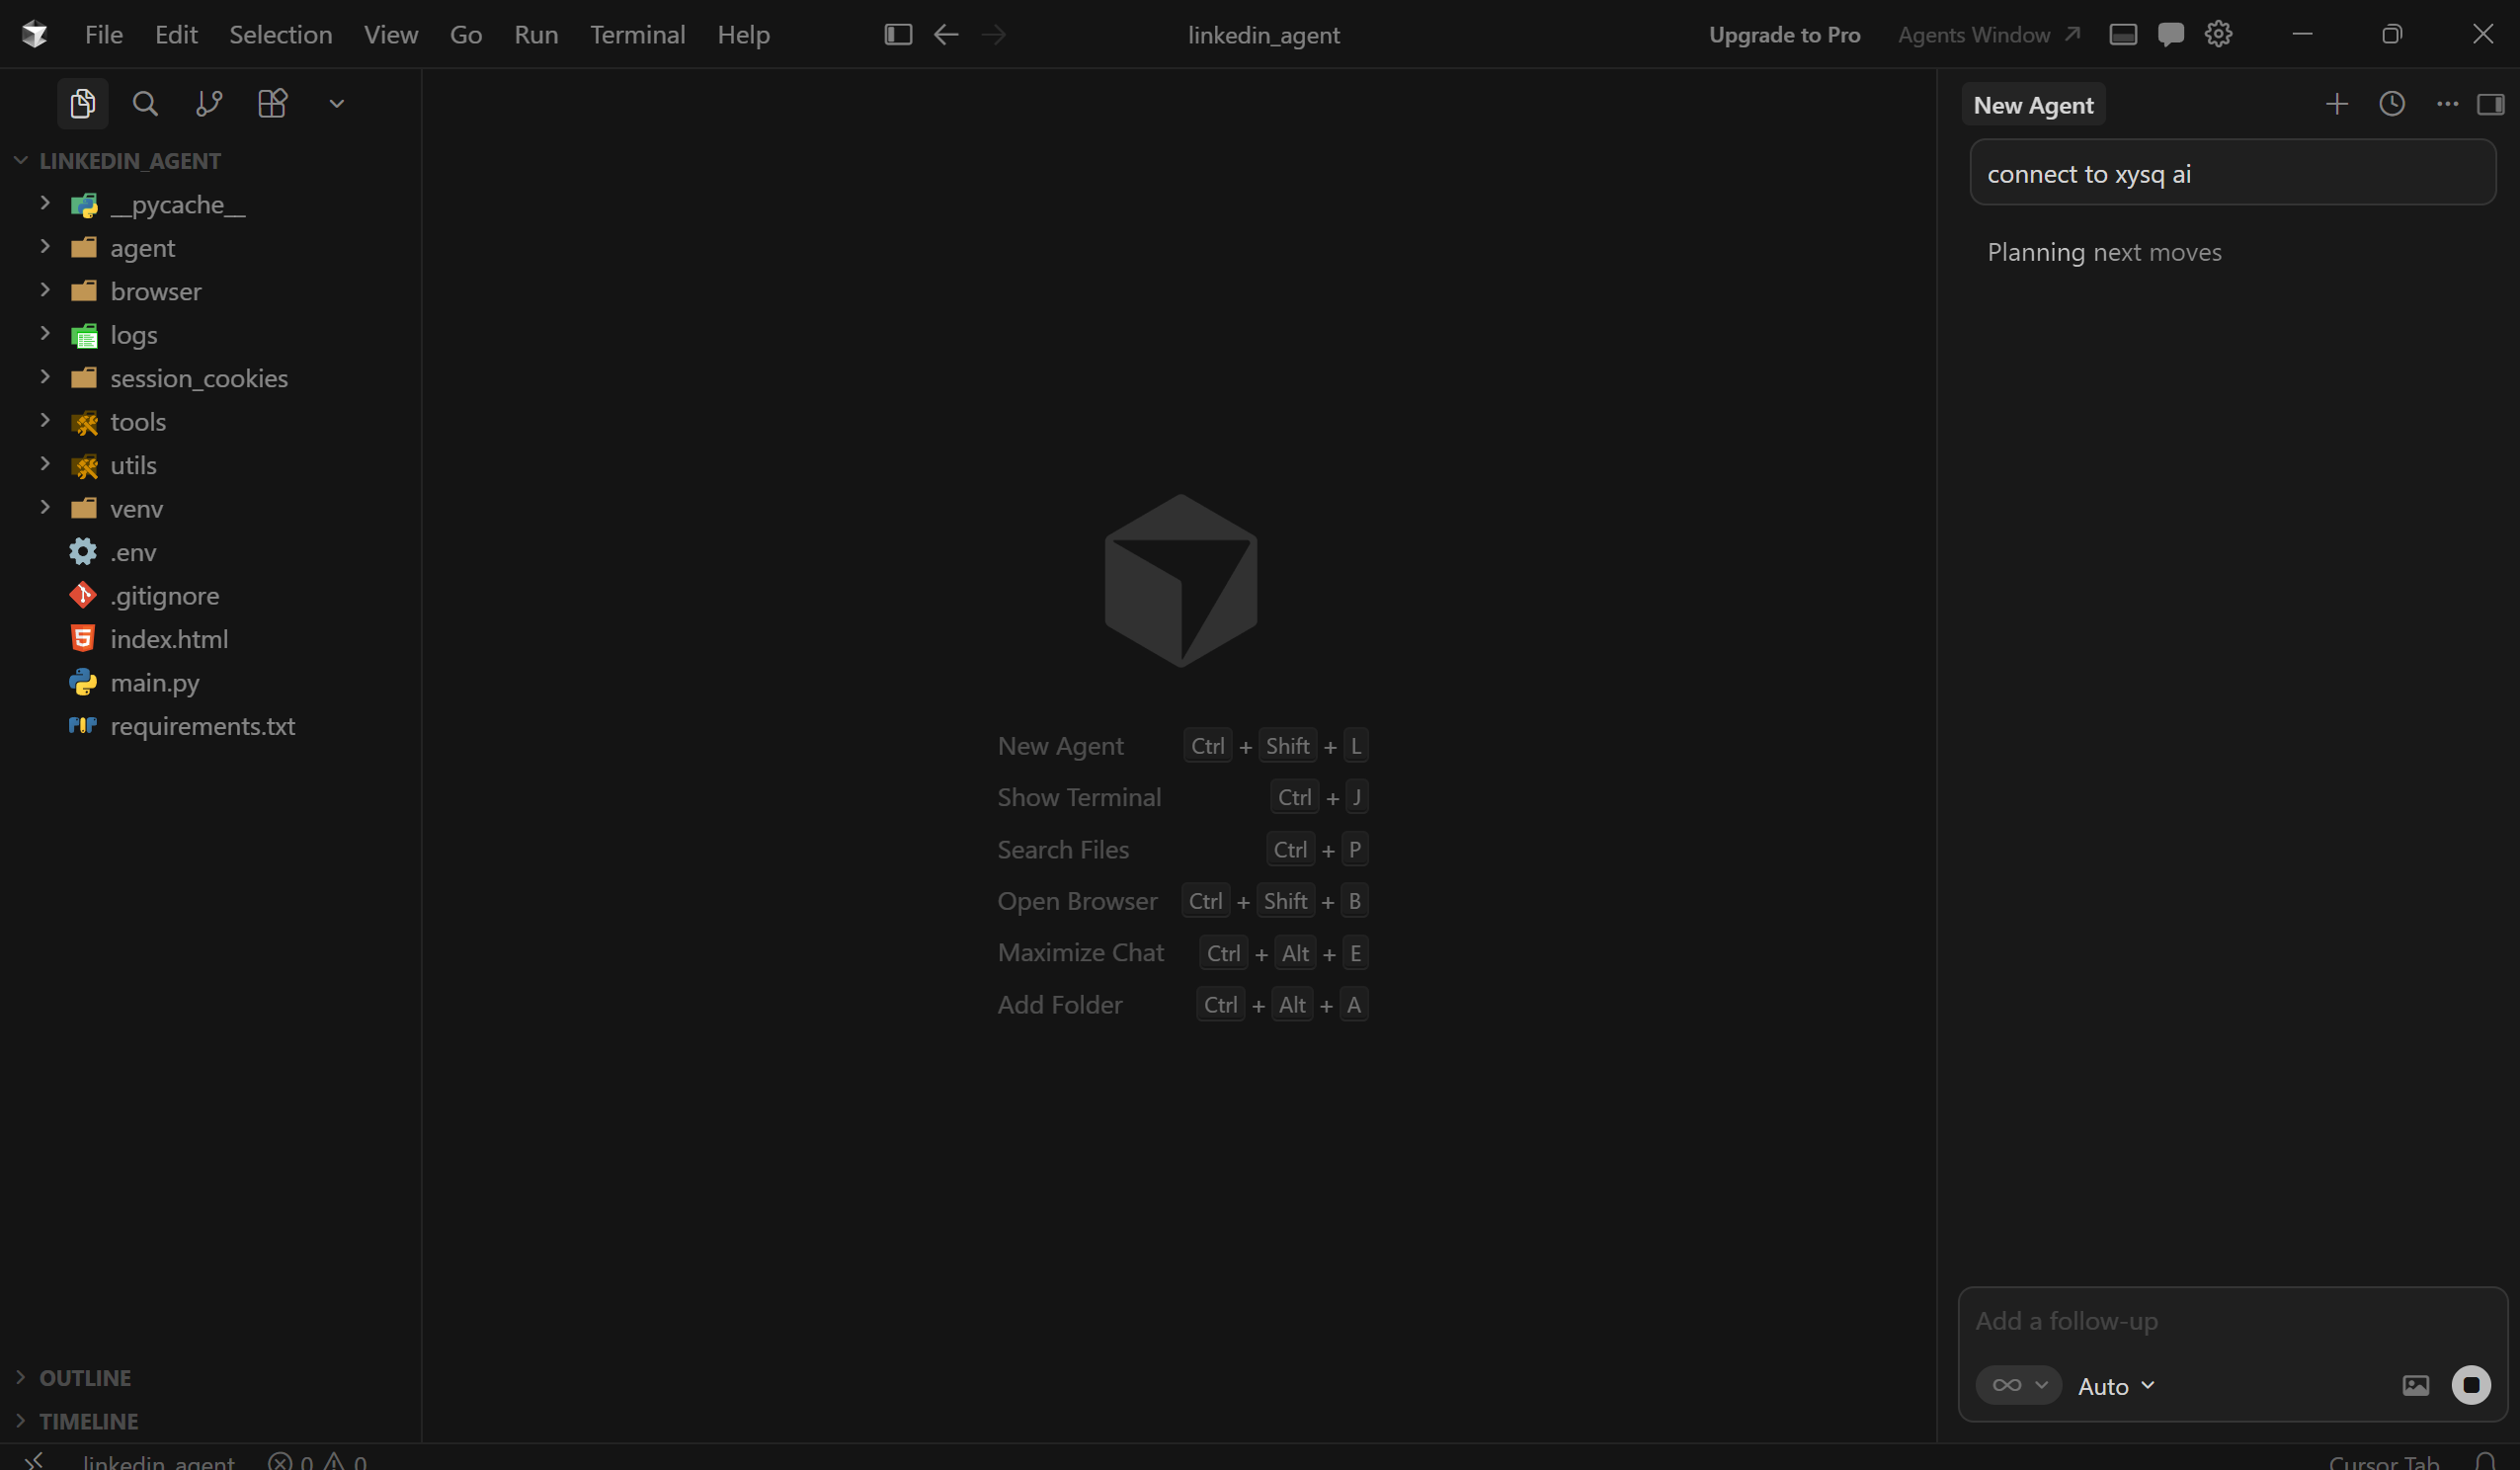Open the agent mode infinity dropdown
The image size is (2520, 1470).
pyautogui.click(x=2018, y=1385)
